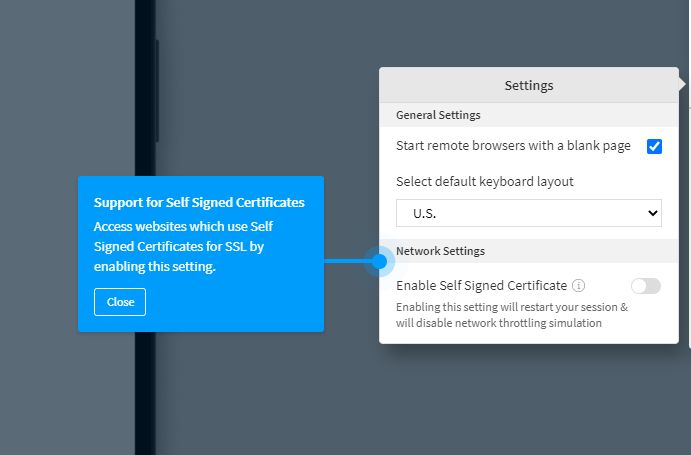Click the tooltip description about SSL

[x=183, y=246]
